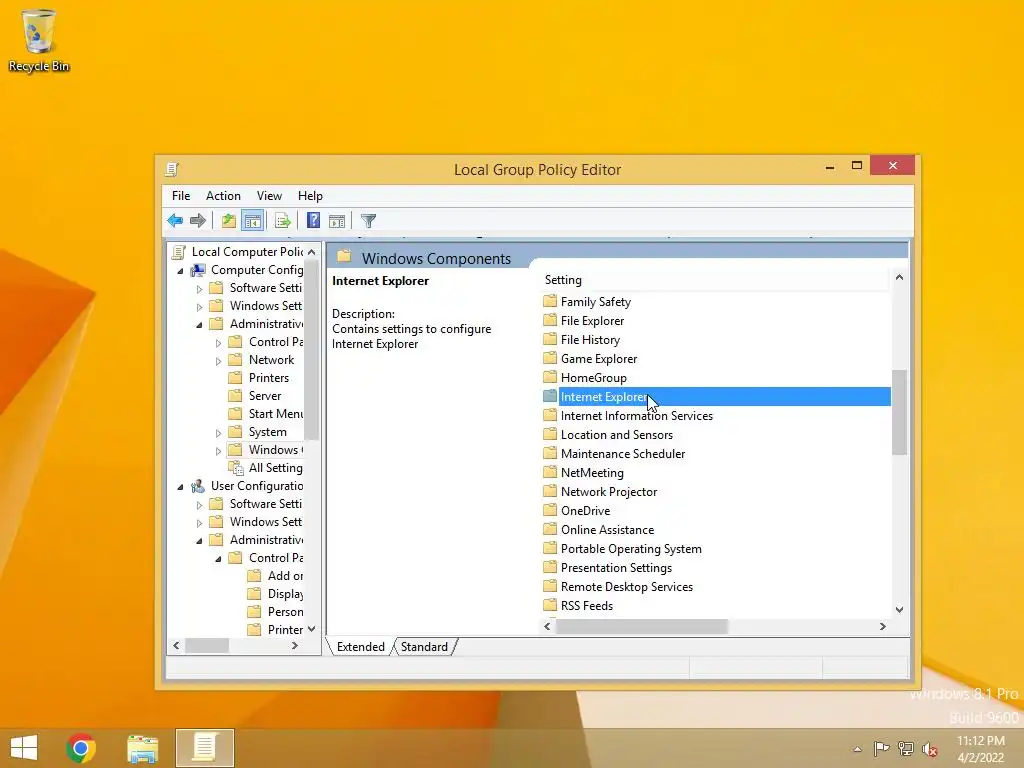Click the muted speaker tray icon

tap(930, 749)
